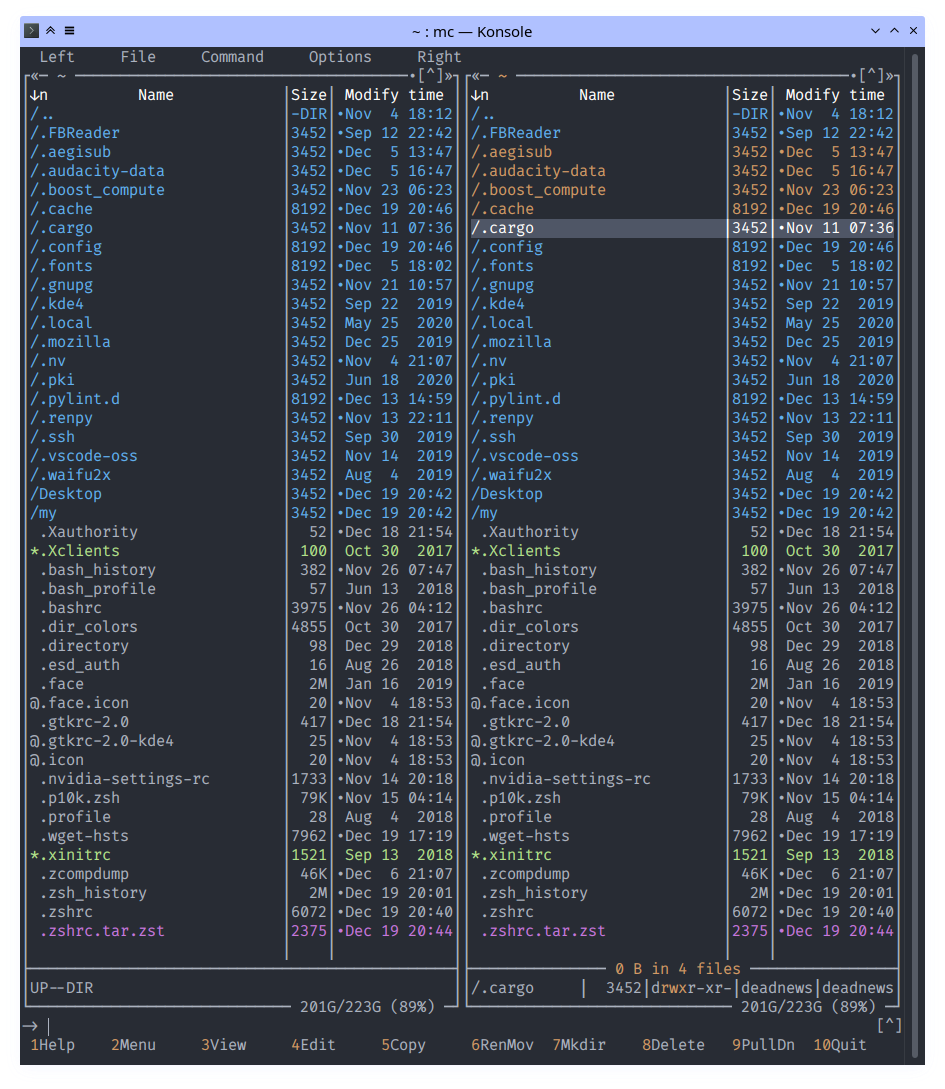Select the /.mozilla directory in left panel
The height and width of the screenshot is (1089, 945).
pos(70,342)
